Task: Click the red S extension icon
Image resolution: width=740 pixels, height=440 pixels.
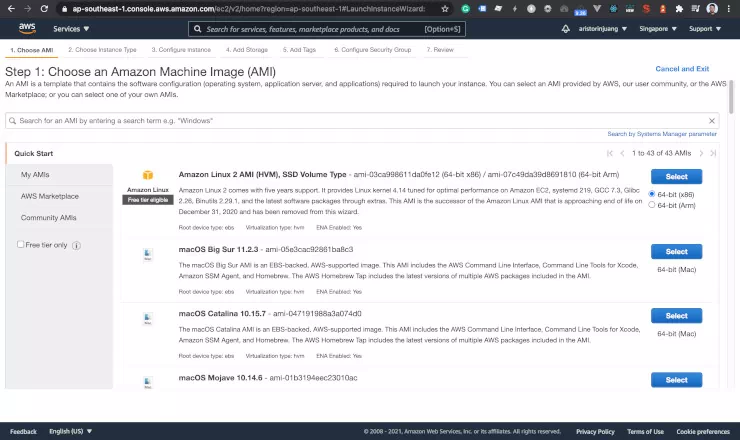Action: [x=646, y=8]
